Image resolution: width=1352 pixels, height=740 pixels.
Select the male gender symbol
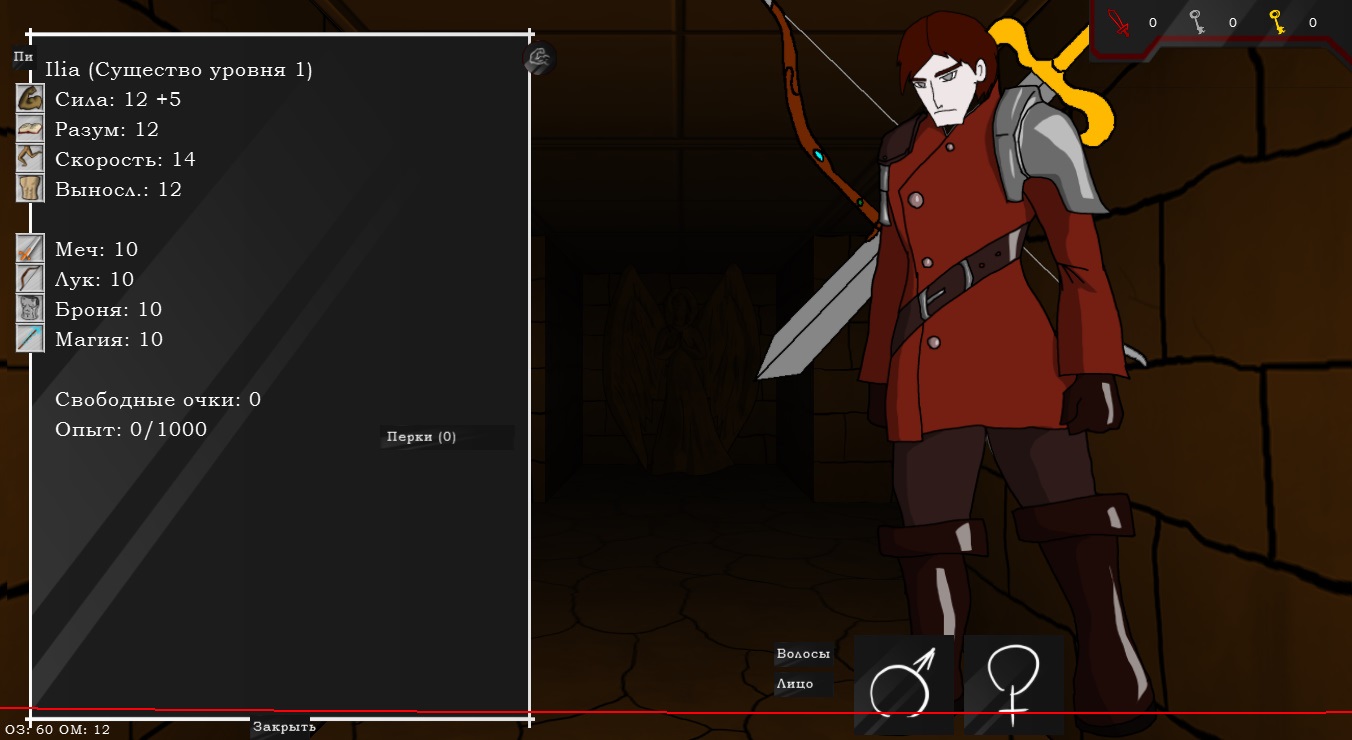[904, 685]
